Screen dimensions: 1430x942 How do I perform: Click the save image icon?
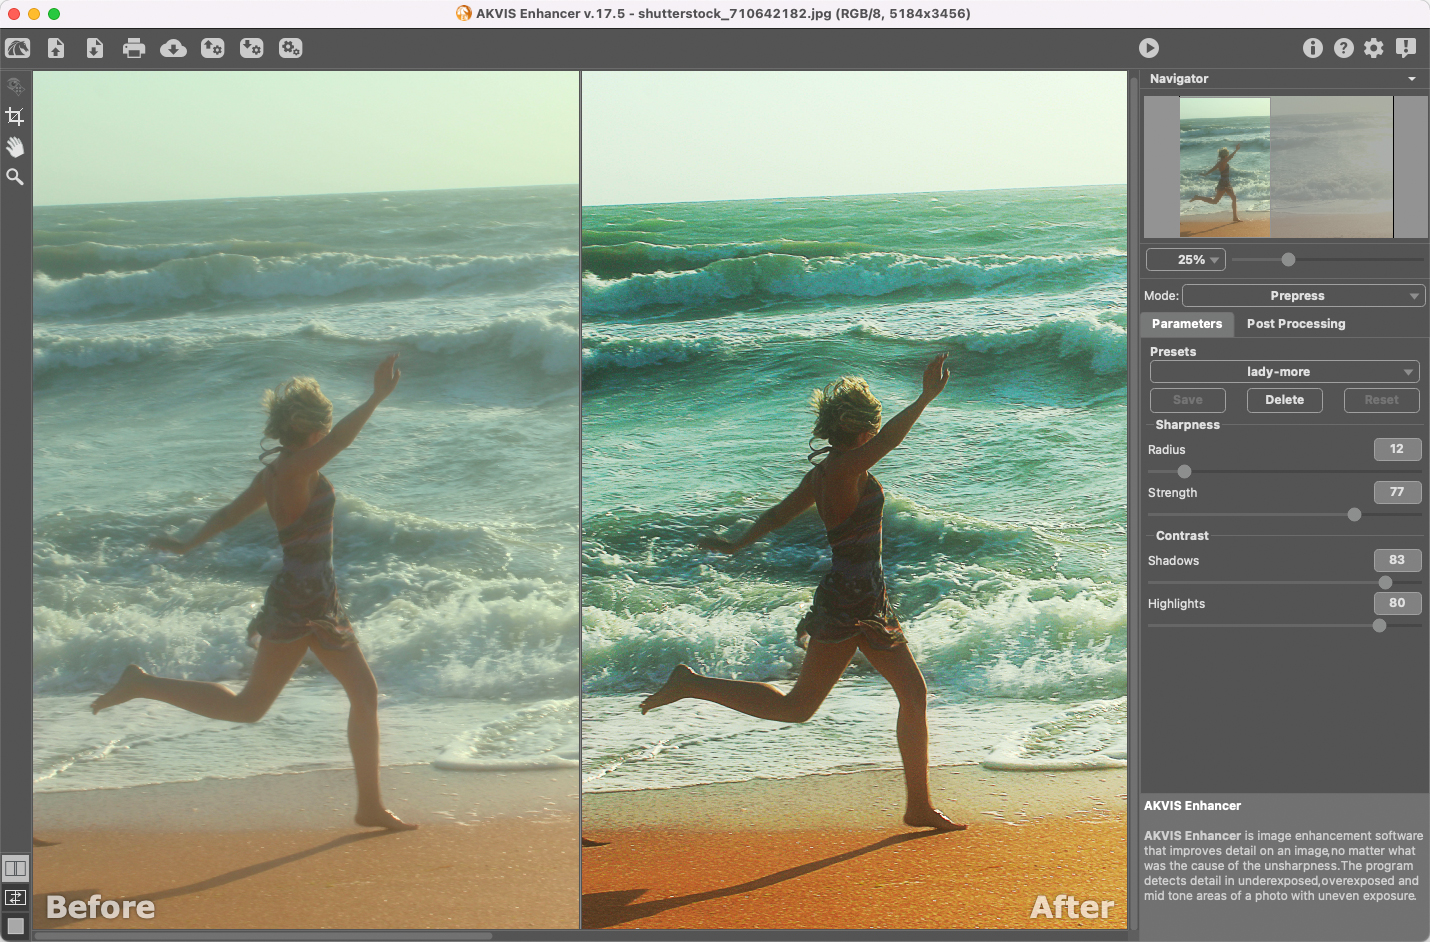pyautogui.click(x=95, y=48)
